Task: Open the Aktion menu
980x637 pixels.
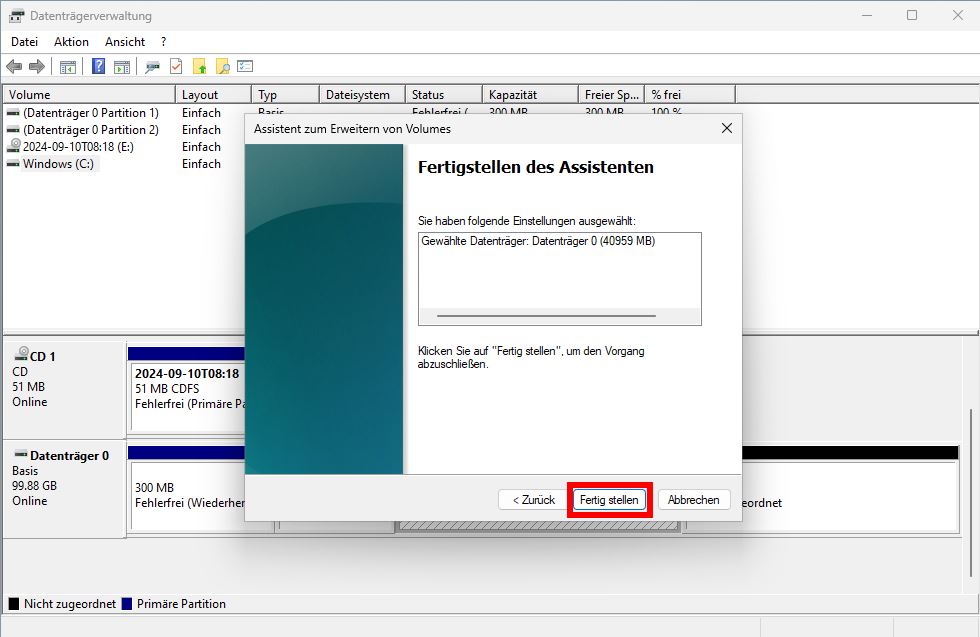Action: tap(71, 41)
